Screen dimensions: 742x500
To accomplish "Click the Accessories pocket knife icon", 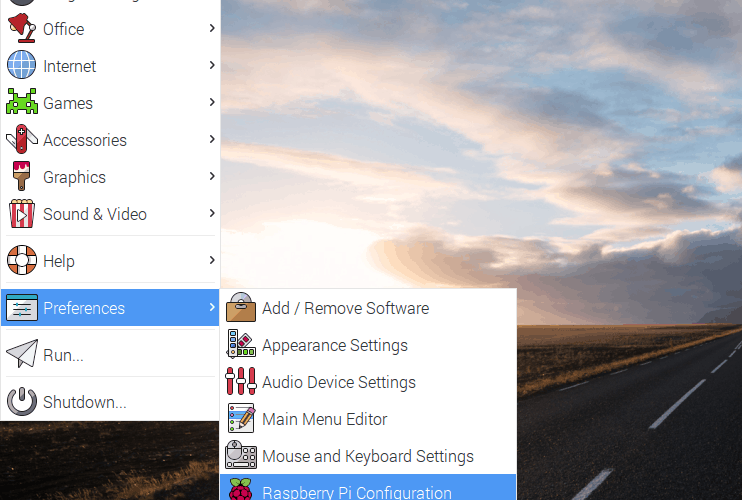I will tap(21, 140).
